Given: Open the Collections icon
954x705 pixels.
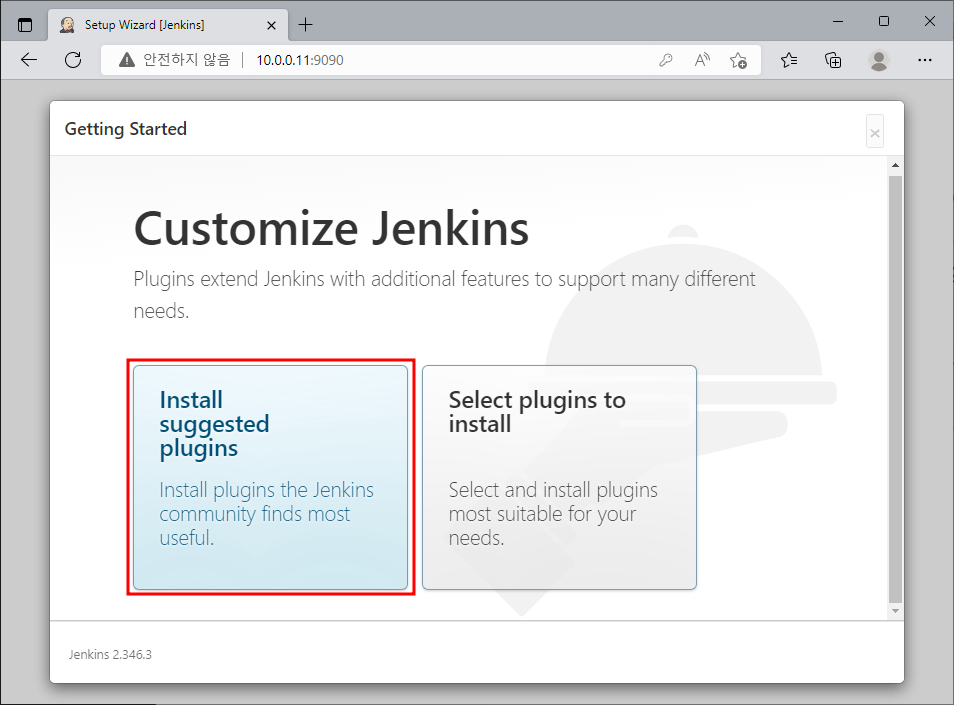Looking at the screenshot, I should pos(833,60).
